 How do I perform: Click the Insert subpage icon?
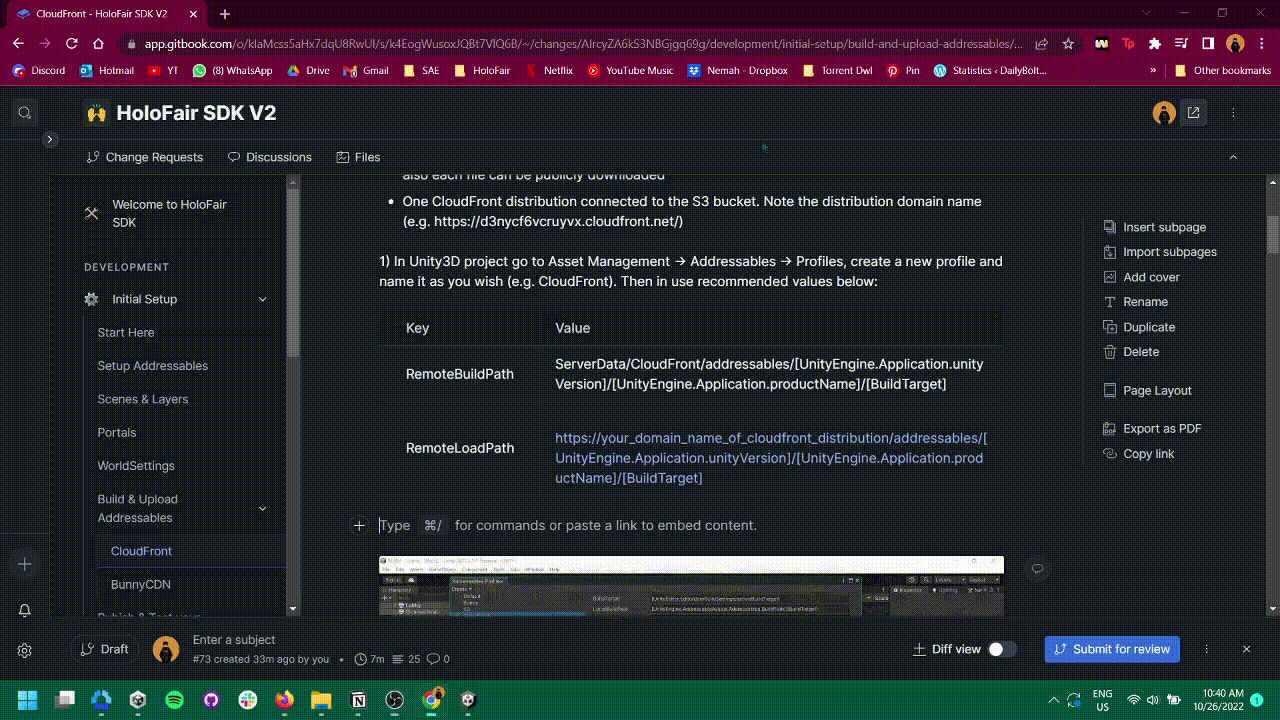pos(1109,227)
